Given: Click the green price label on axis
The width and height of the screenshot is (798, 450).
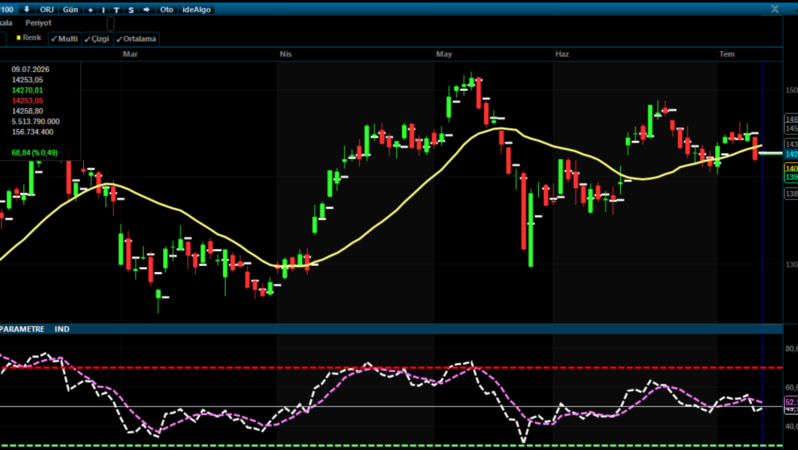Looking at the screenshot, I should (791, 177).
